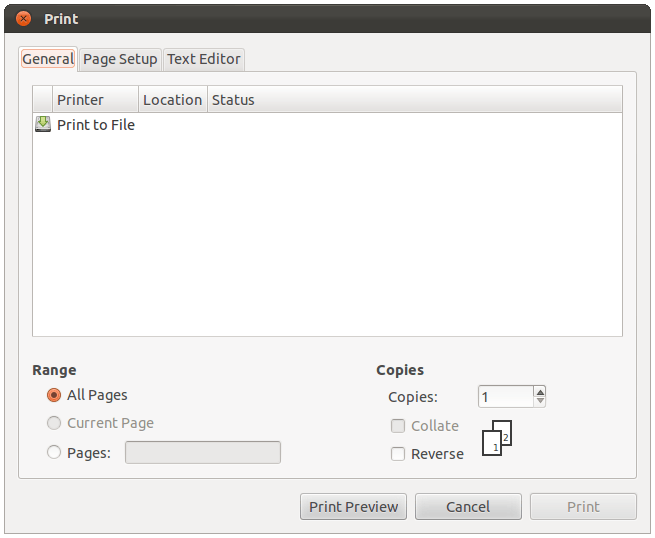Select the All Pages radio button
Viewport: 655px width, 538px height.
(55, 395)
